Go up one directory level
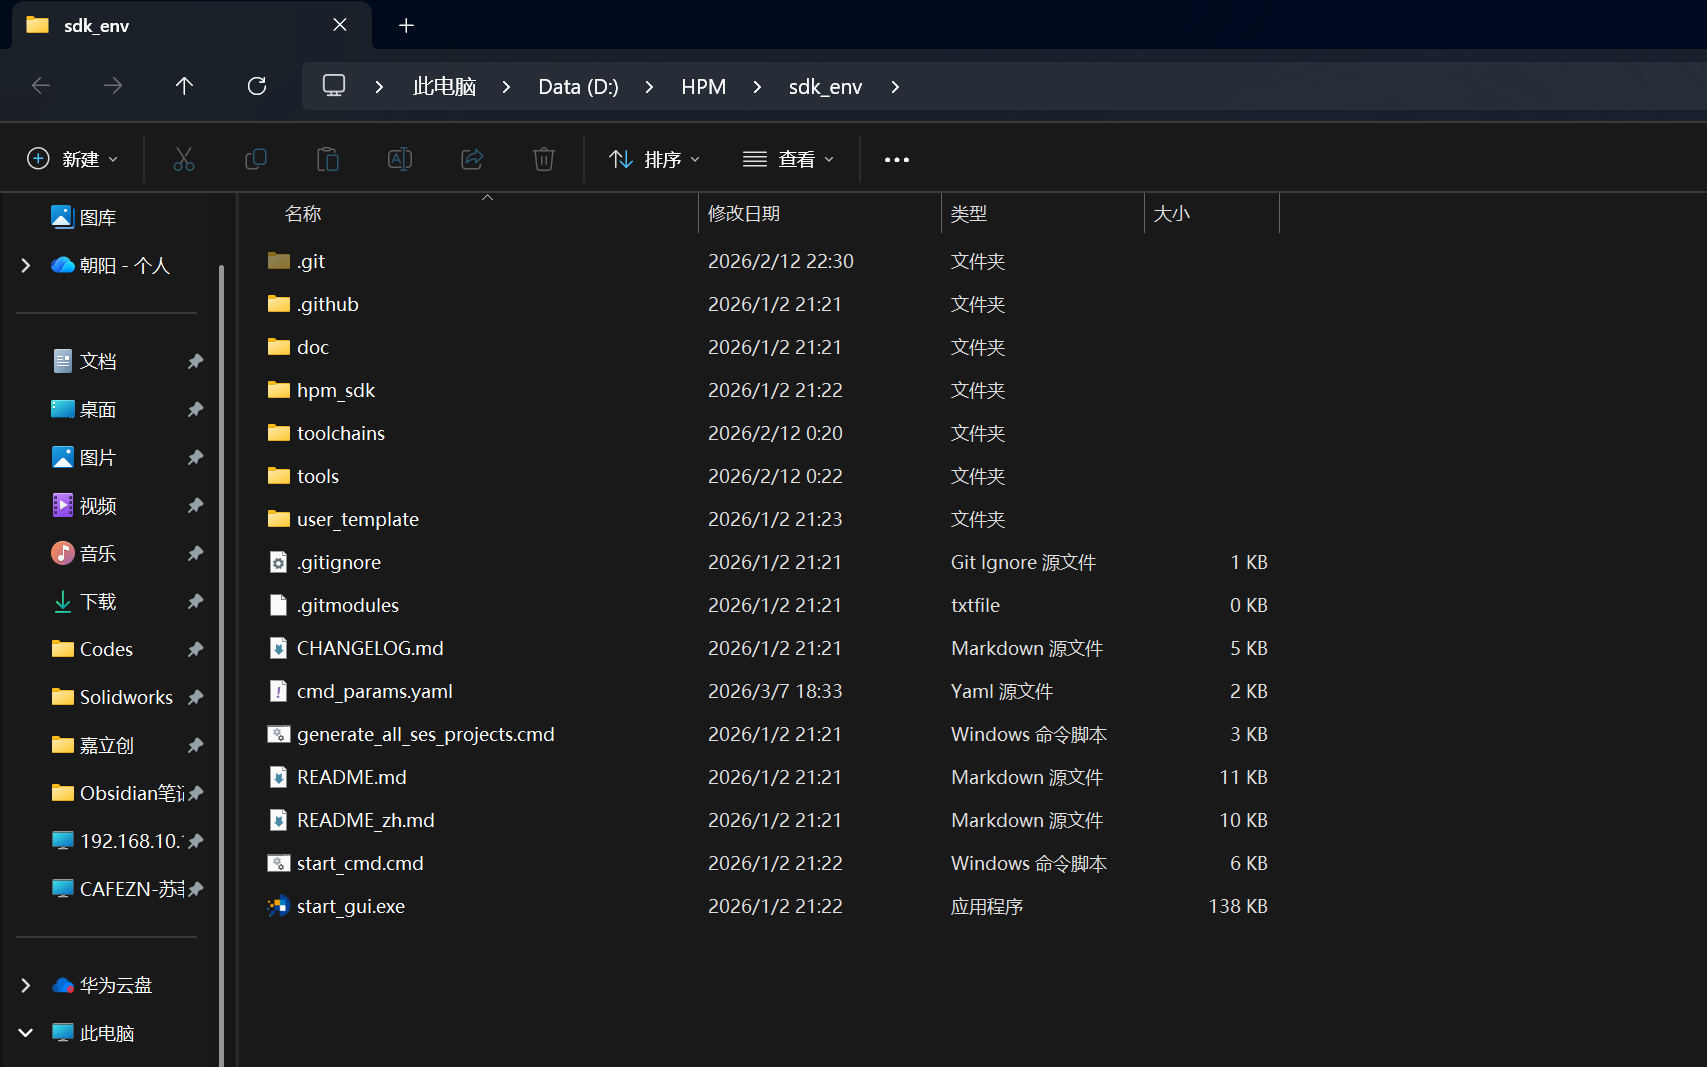Screen dimensions: 1707x1067 coord(184,86)
